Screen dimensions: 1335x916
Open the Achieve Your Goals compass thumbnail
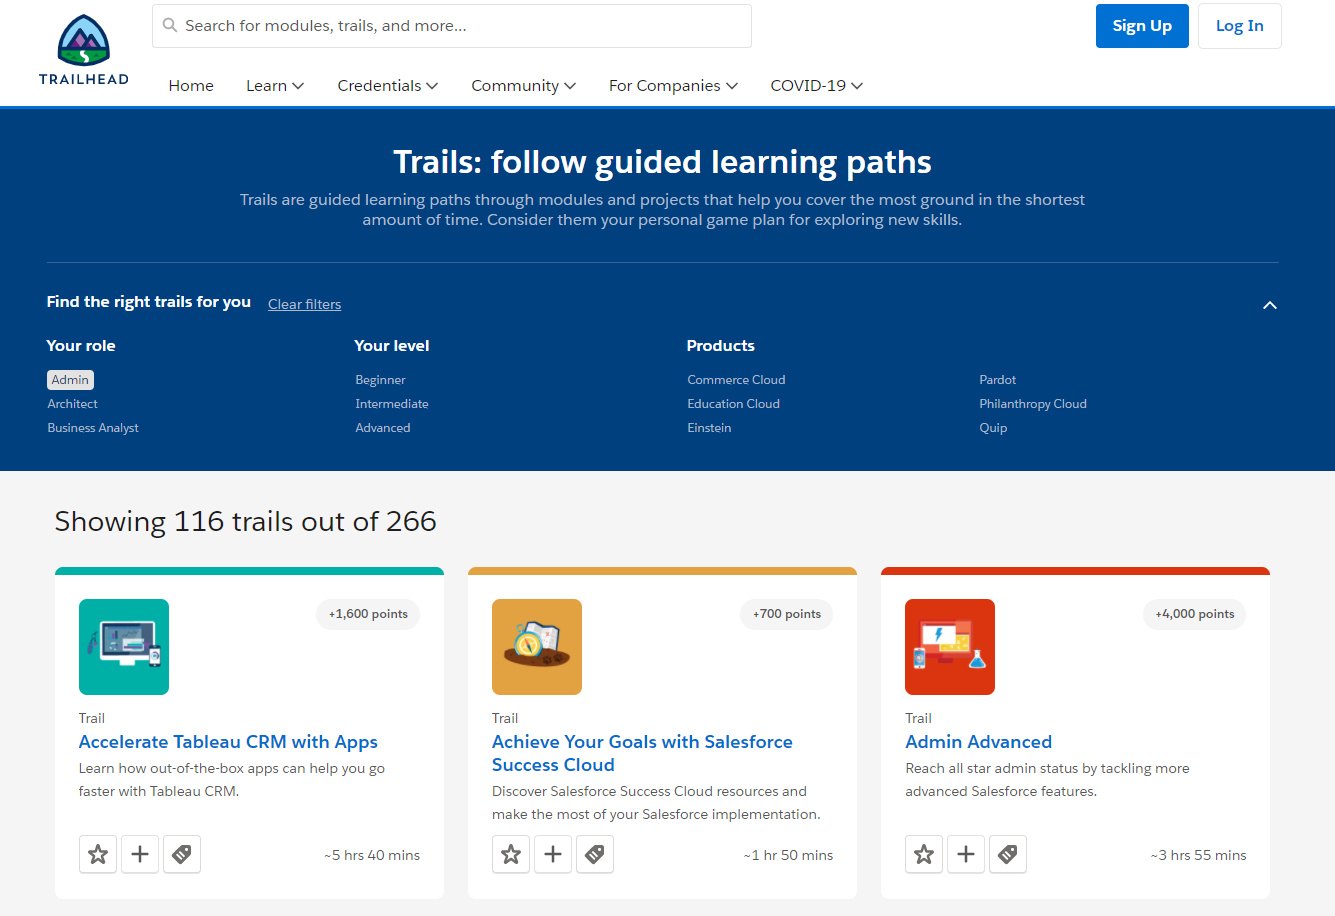537,647
